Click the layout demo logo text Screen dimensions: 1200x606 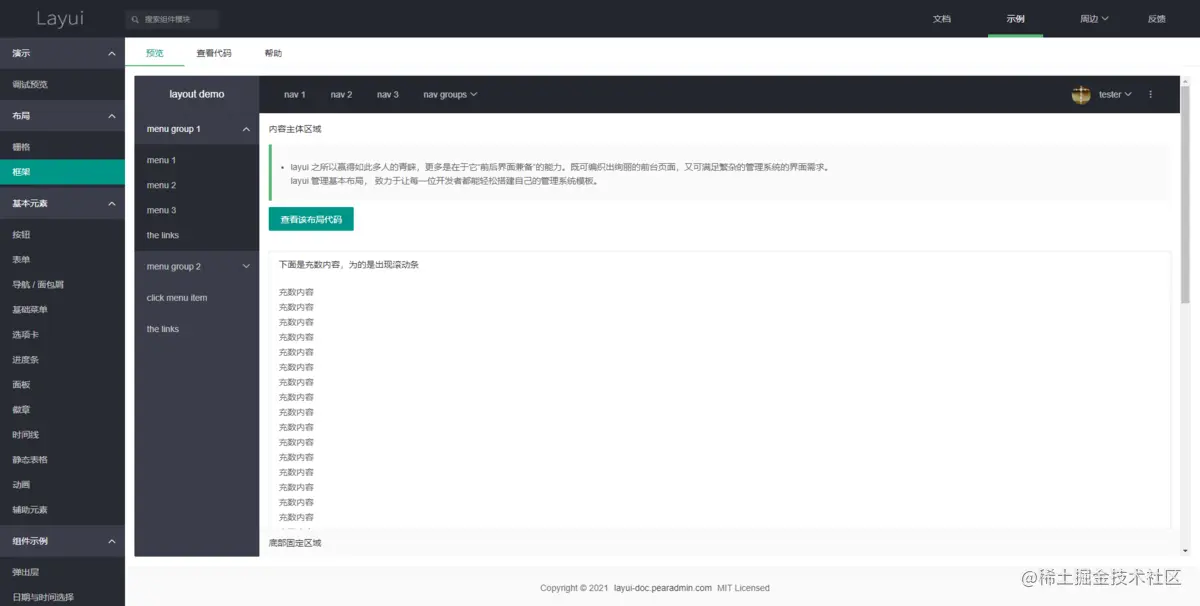pos(197,94)
